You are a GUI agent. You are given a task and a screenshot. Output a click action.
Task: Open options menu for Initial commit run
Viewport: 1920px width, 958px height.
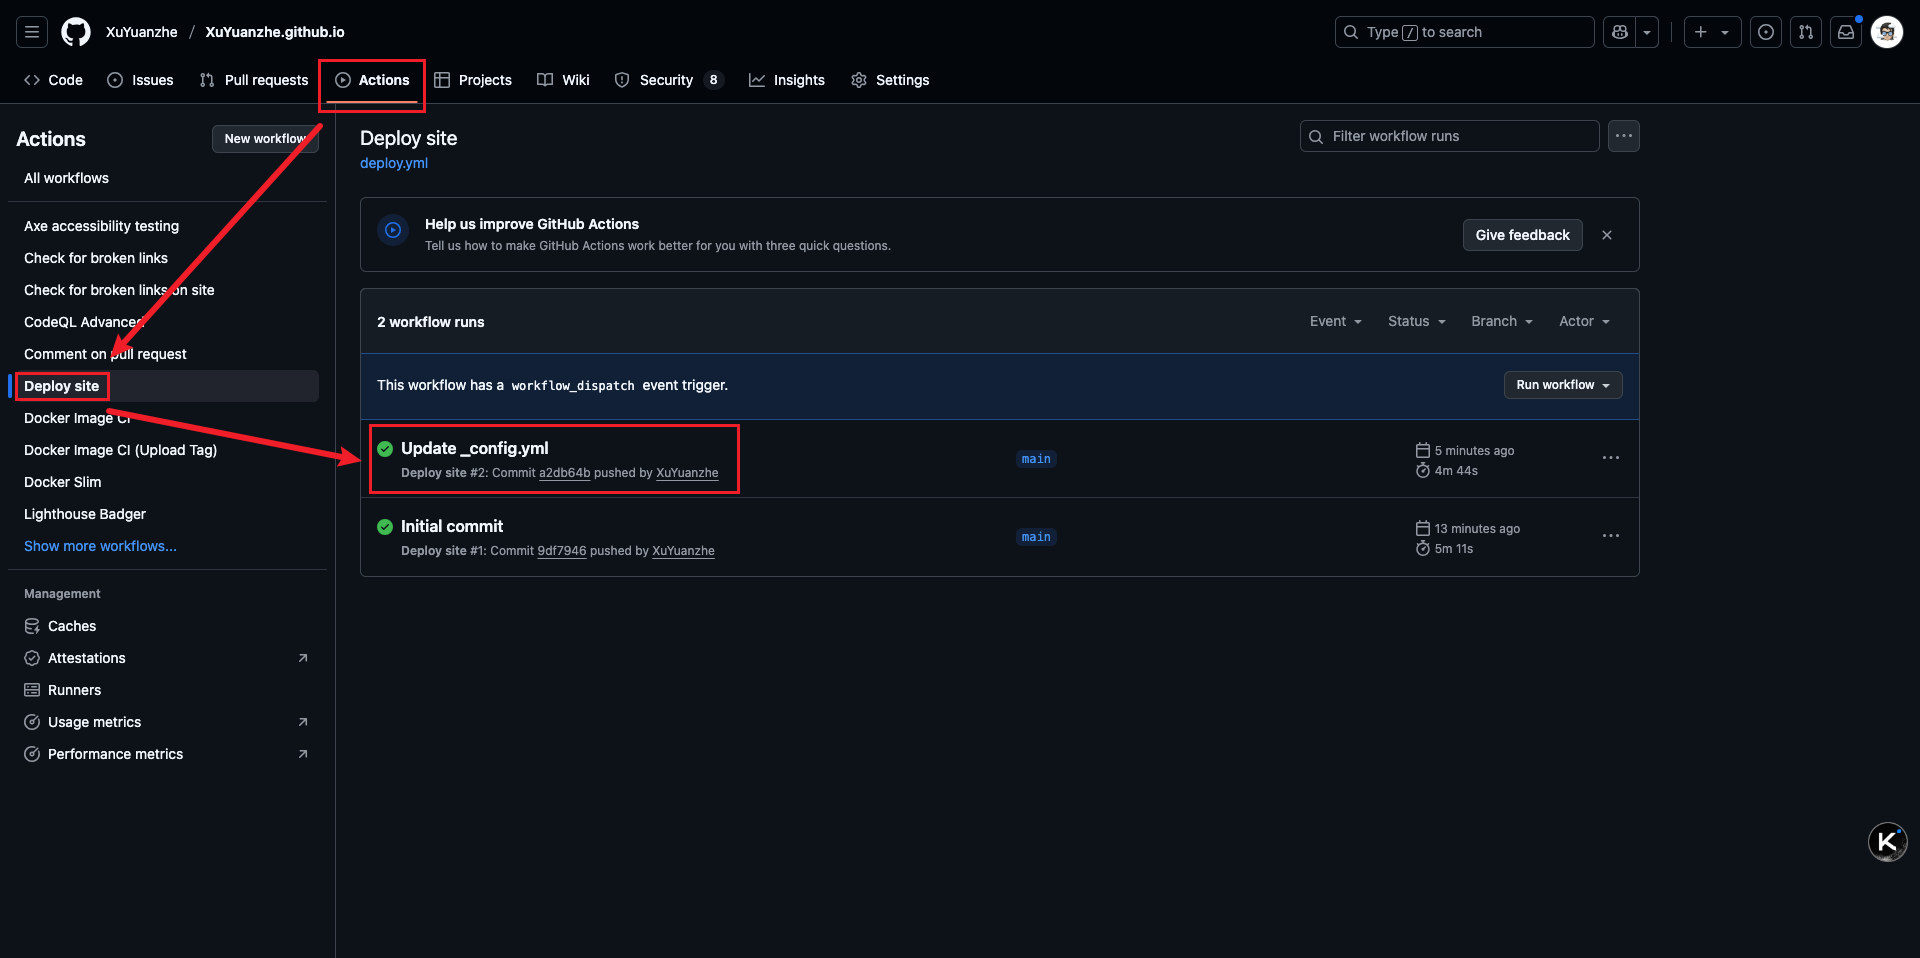pos(1611,536)
